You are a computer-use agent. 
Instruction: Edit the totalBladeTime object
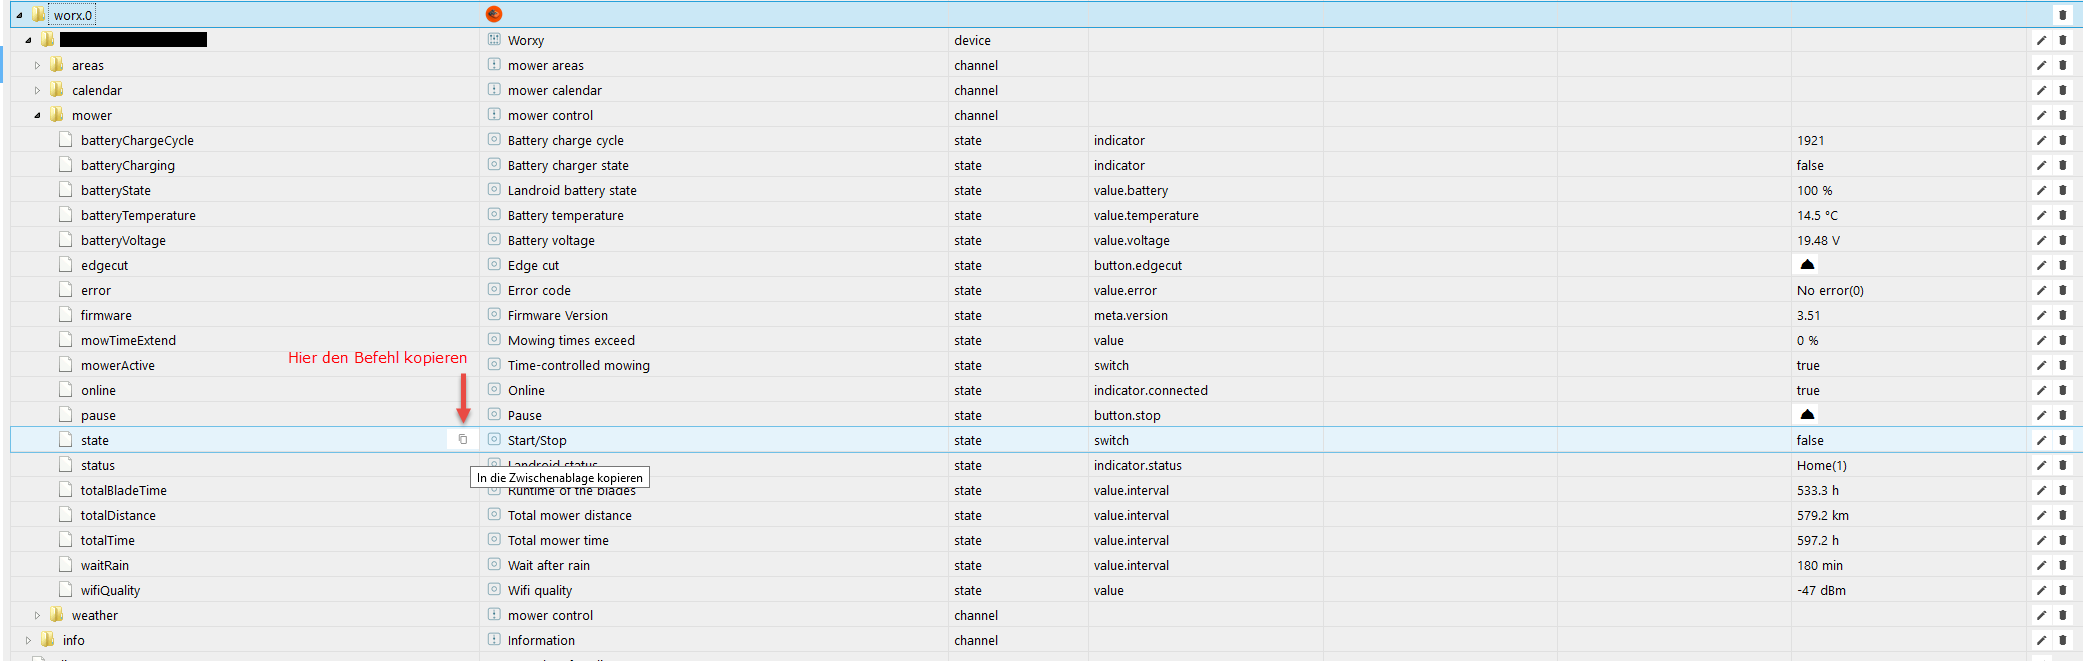point(2041,490)
